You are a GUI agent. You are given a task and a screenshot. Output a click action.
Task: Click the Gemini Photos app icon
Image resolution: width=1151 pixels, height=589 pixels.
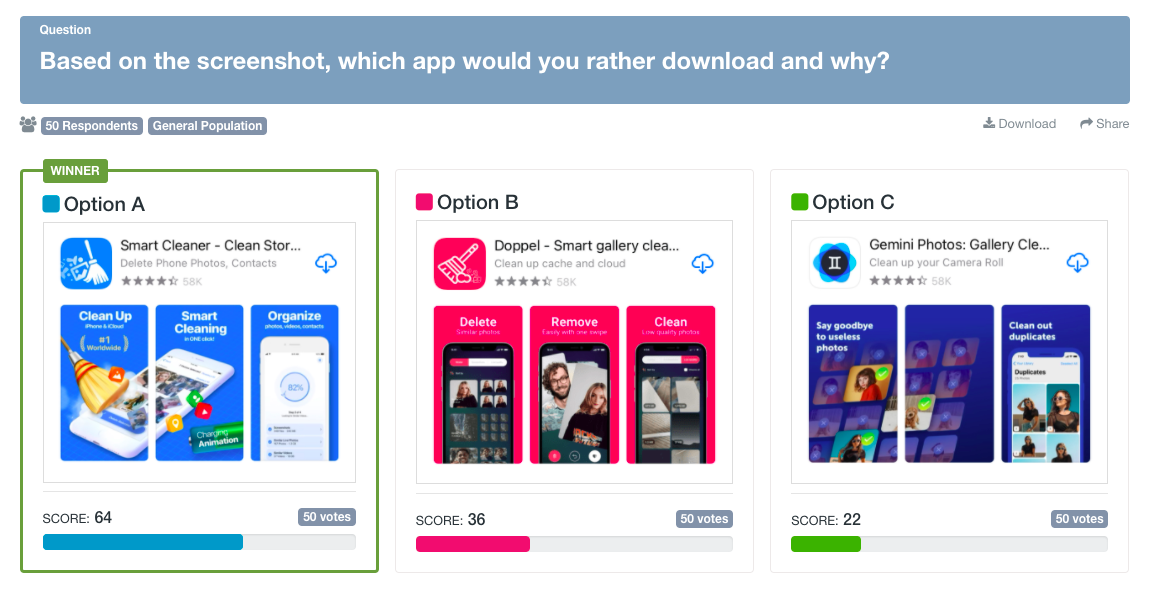coord(835,263)
